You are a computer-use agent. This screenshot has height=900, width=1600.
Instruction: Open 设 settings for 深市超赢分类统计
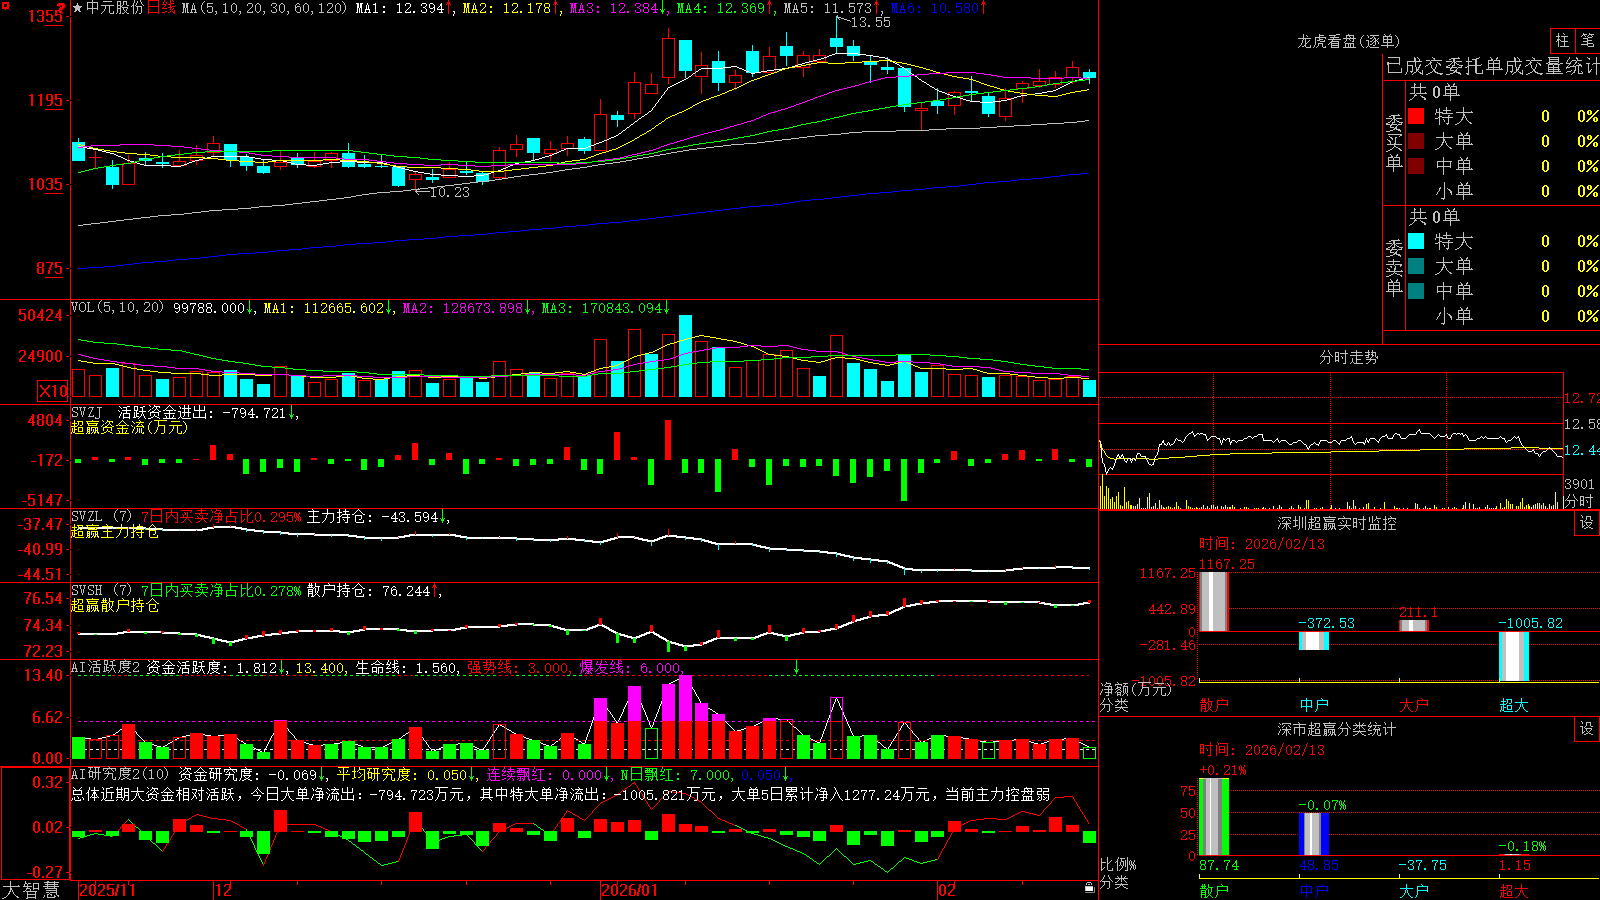(1587, 729)
